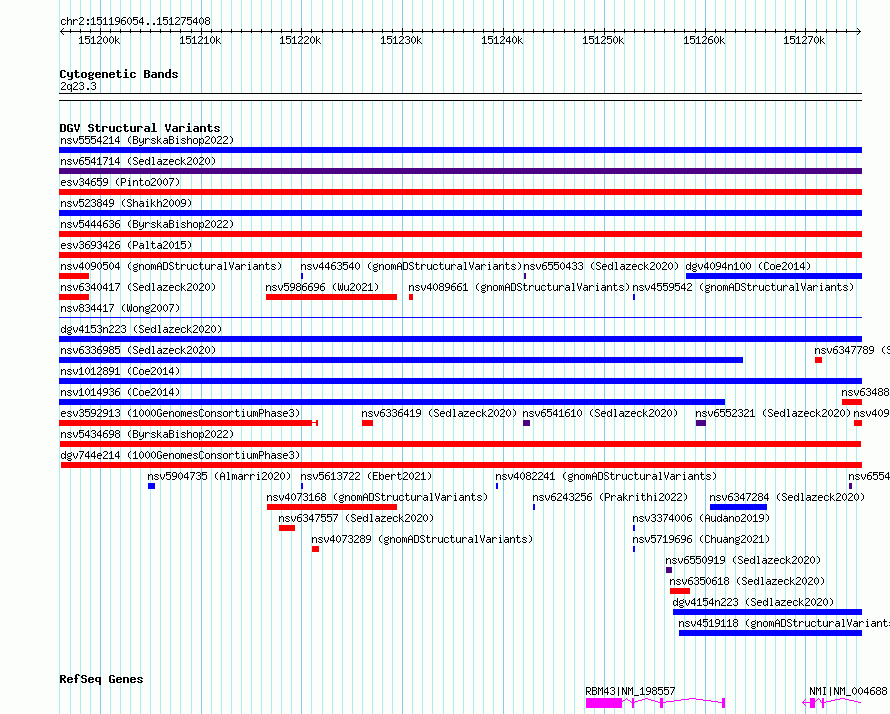The width and height of the screenshot is (890, 714).
Task: Click dgv4094n100 (Coe2014) label
Action: point(748,266)
